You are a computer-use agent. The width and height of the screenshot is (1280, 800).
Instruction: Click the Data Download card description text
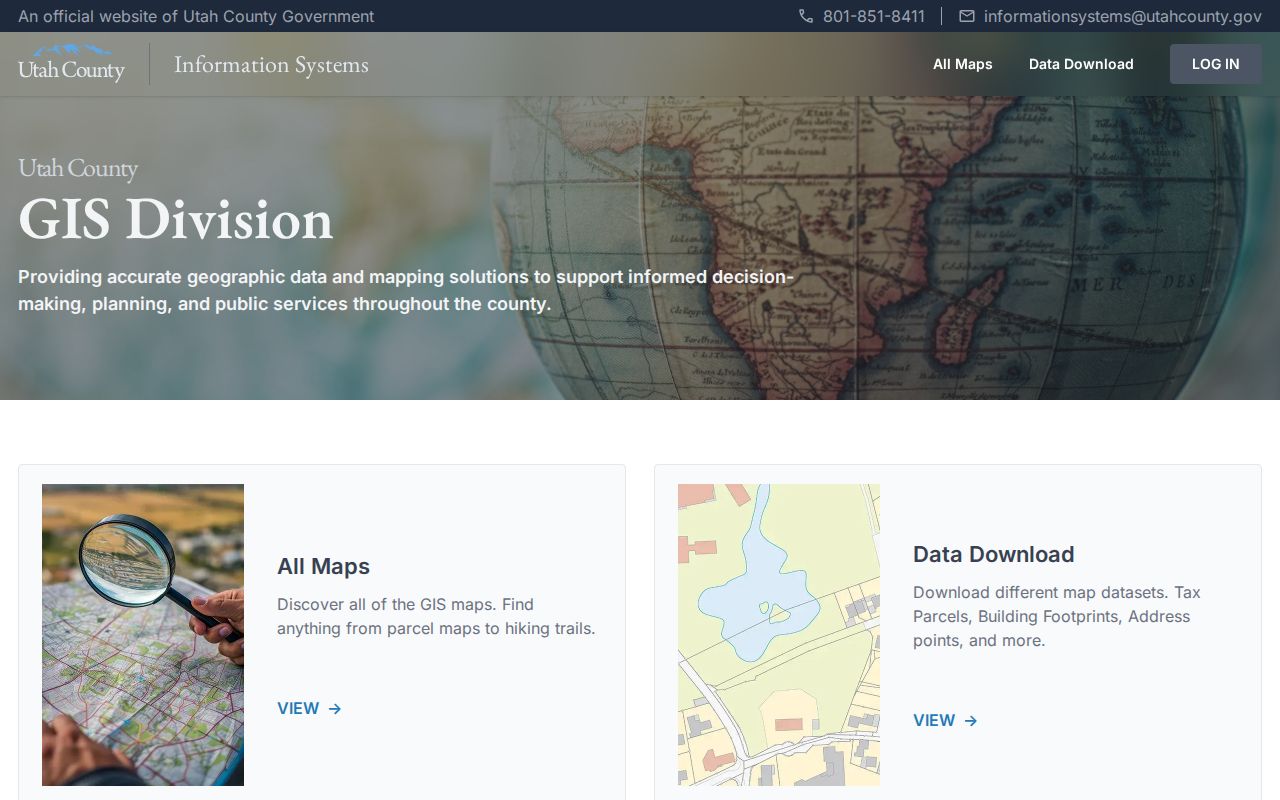point(1057,616)
